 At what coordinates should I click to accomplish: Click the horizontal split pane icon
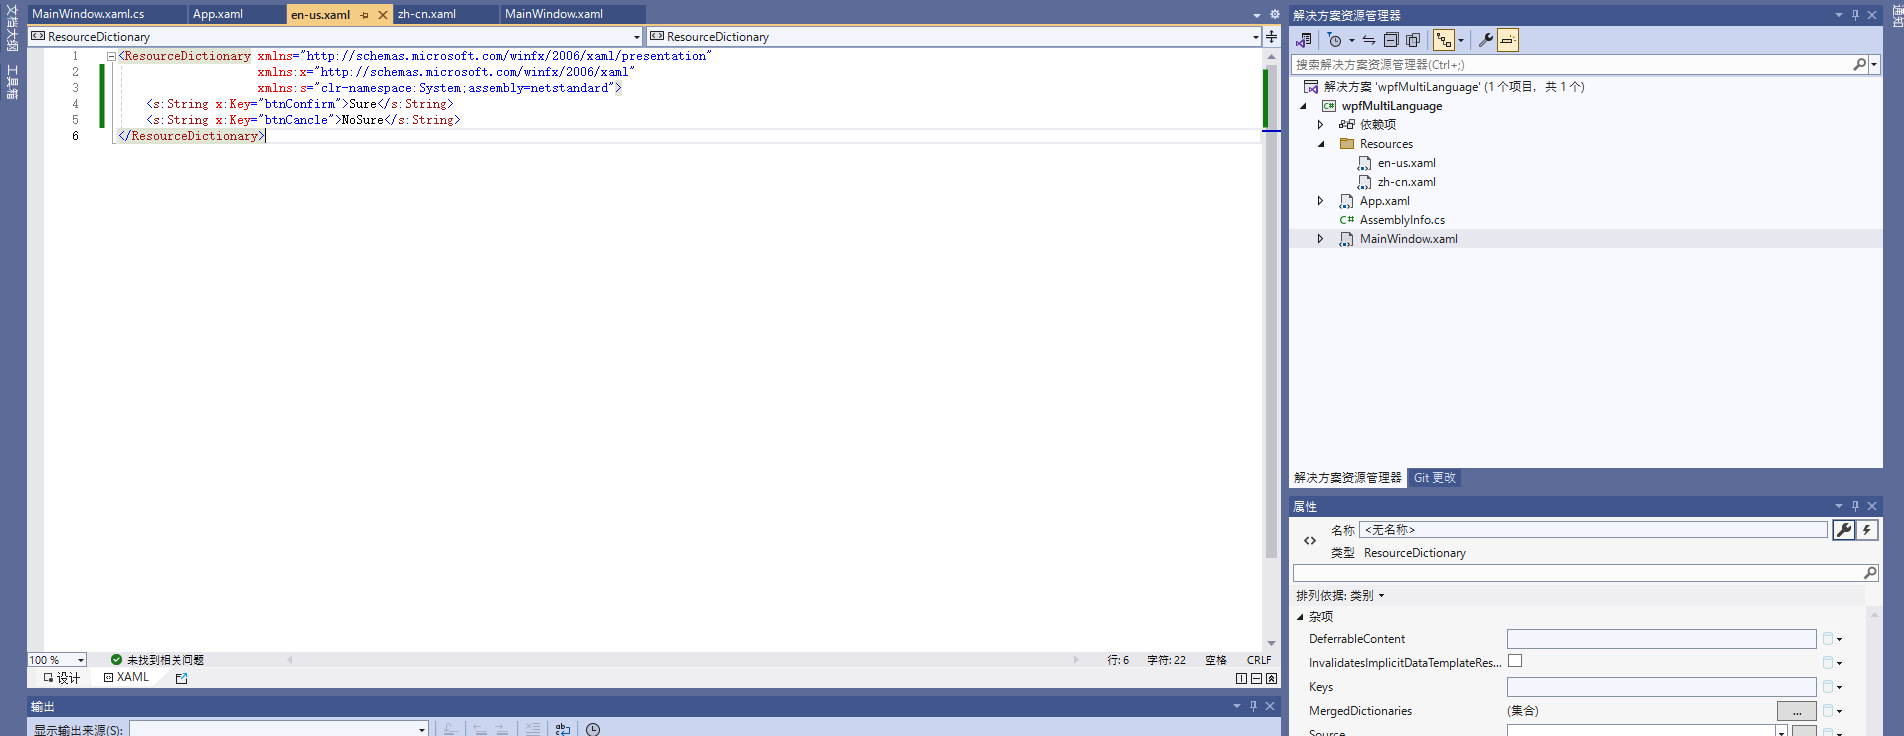tap(1256, 678)
